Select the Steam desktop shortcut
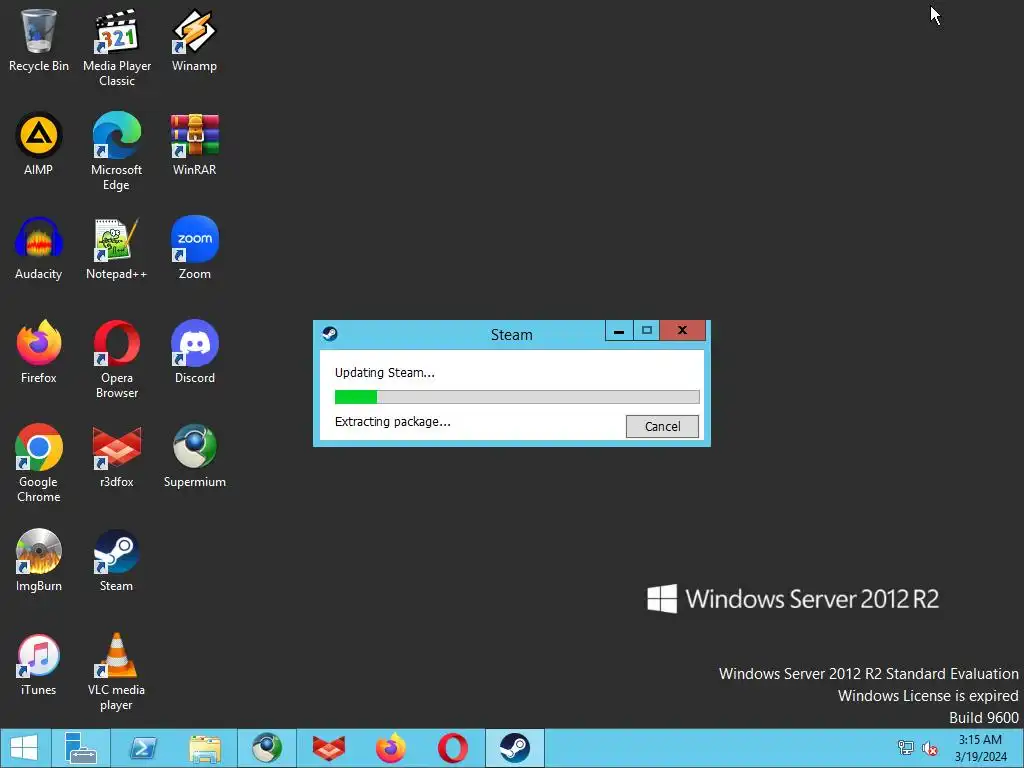This screenshot has height=768, width=1024. point(117,560)
